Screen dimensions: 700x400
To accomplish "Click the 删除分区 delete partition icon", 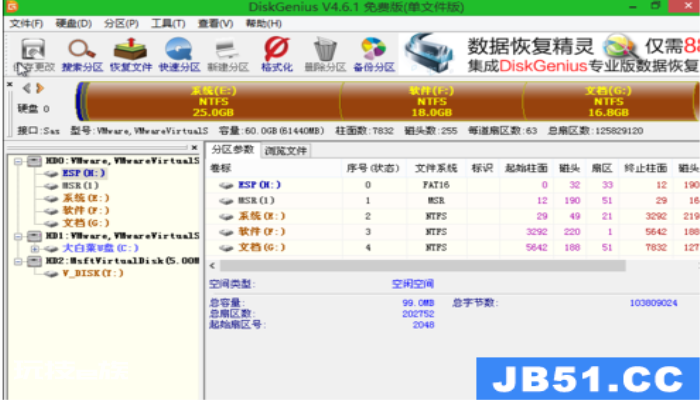I will pos(325,54).
